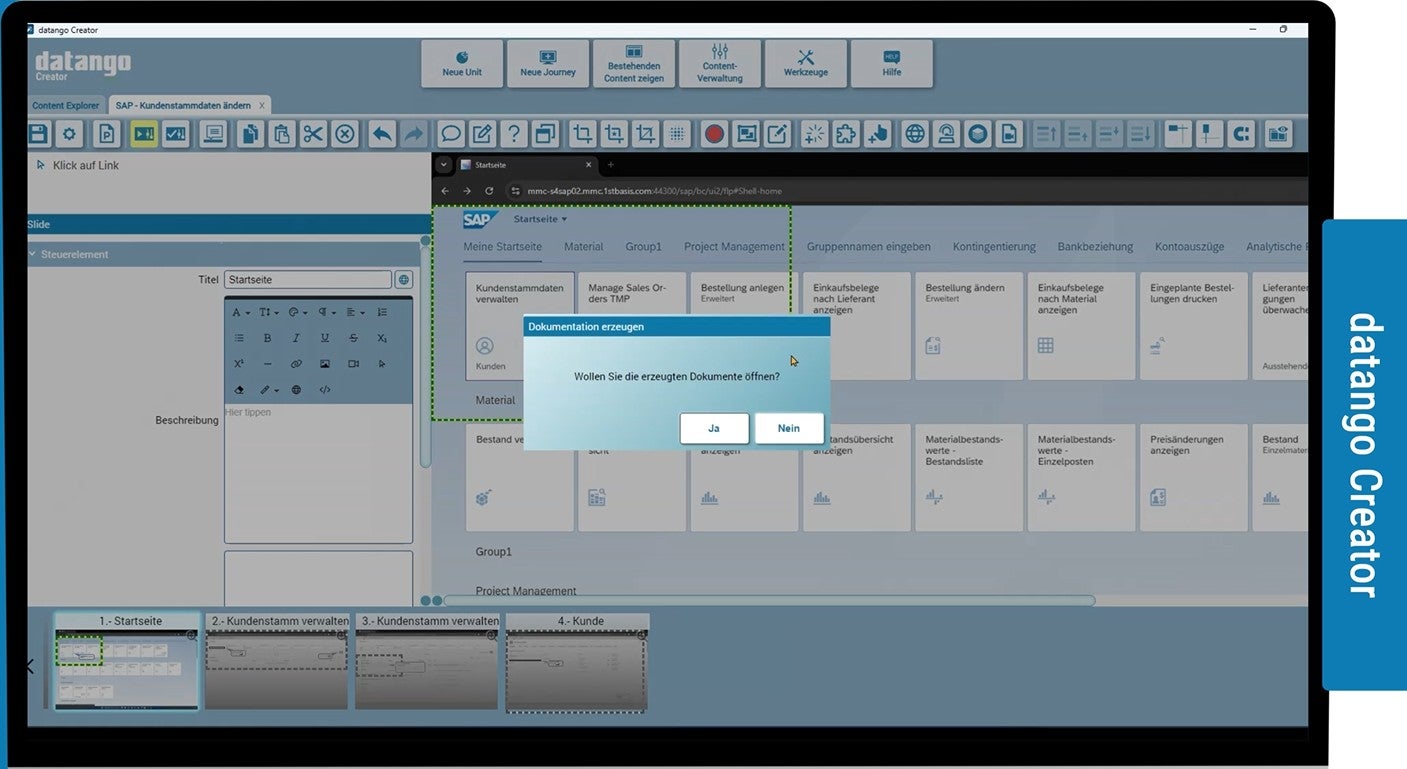Toggle strikethrough formatting in description editor
The height and width of the screenshot is (769, 1407).
pos(354,338)
